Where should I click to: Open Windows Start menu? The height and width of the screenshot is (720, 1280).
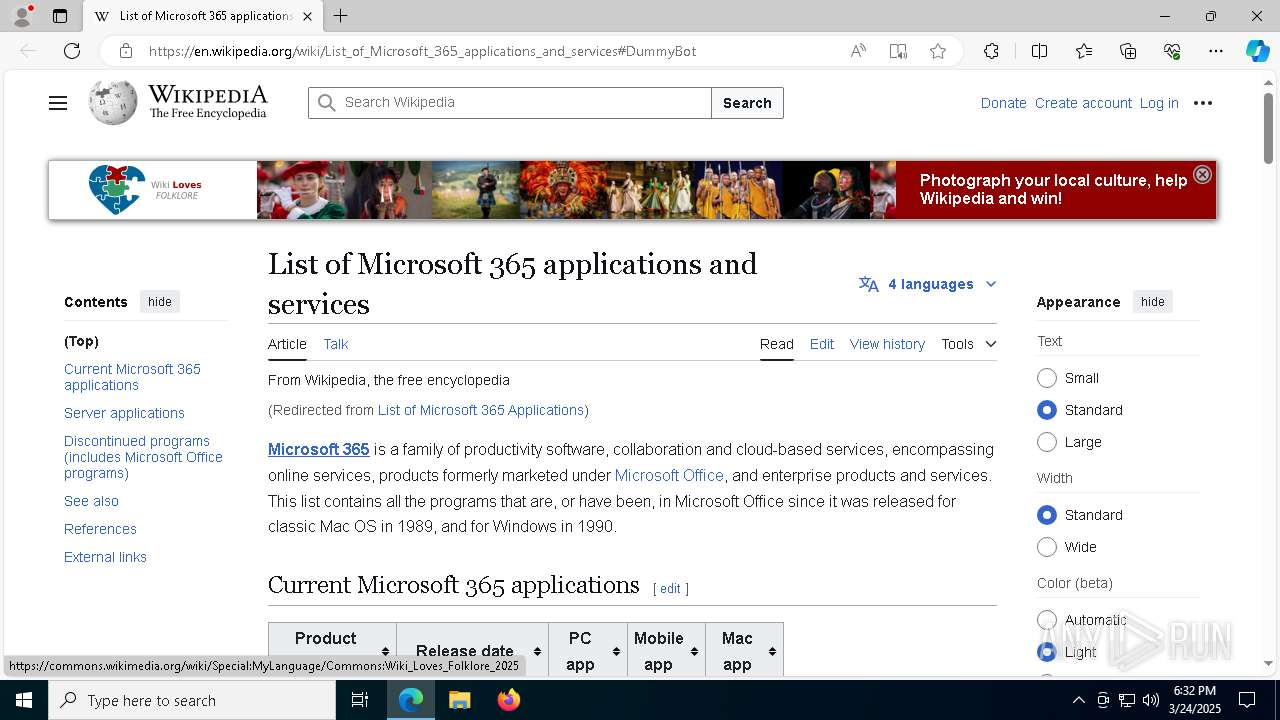point(24,700)
